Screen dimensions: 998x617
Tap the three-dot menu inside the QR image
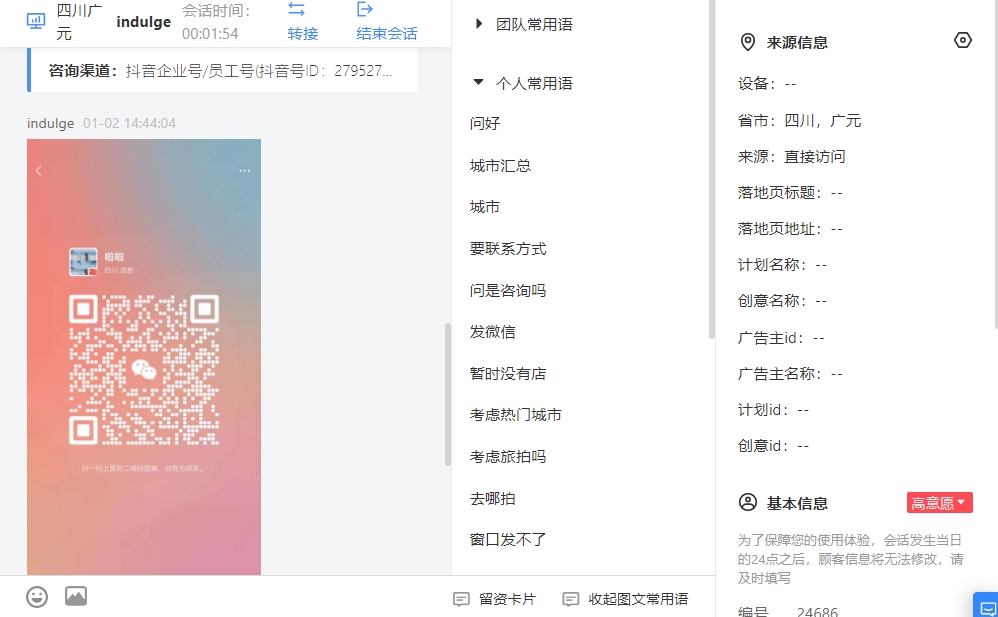click(244, 171)
